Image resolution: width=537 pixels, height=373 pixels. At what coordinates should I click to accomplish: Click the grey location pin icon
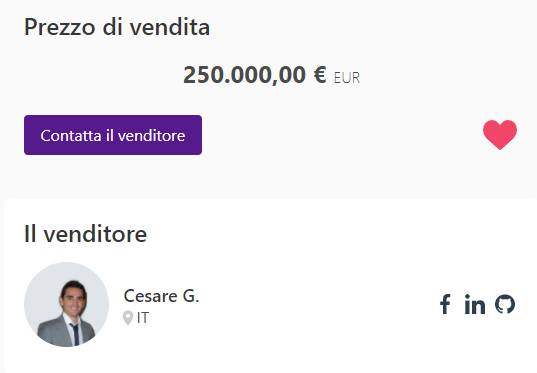coord(128,318)
